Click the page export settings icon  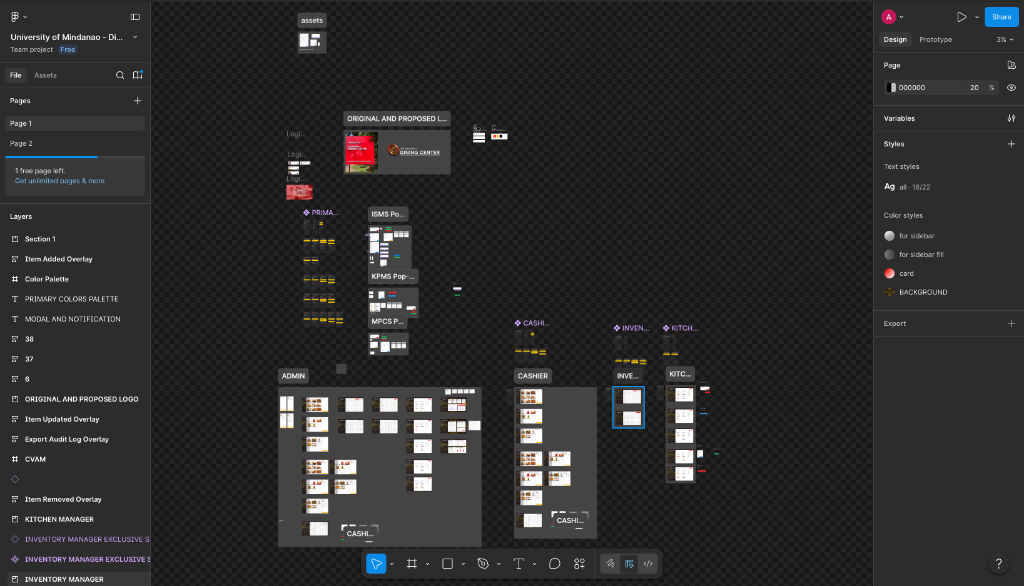[x=1011, y=65]
